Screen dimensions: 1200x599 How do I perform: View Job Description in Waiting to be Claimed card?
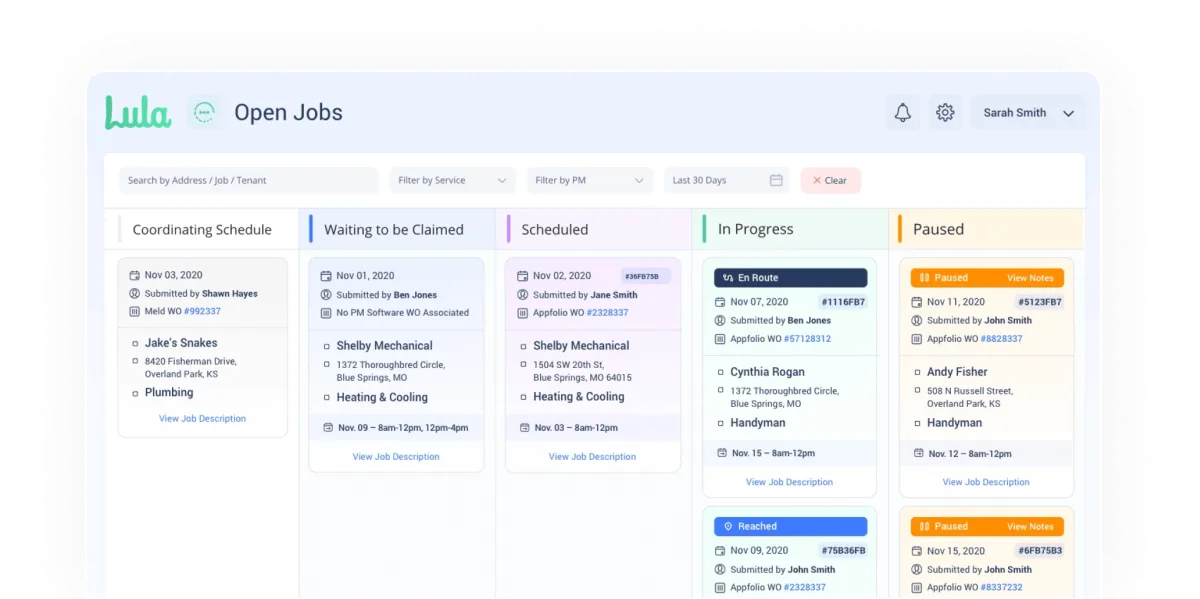(x=396, y=456)
